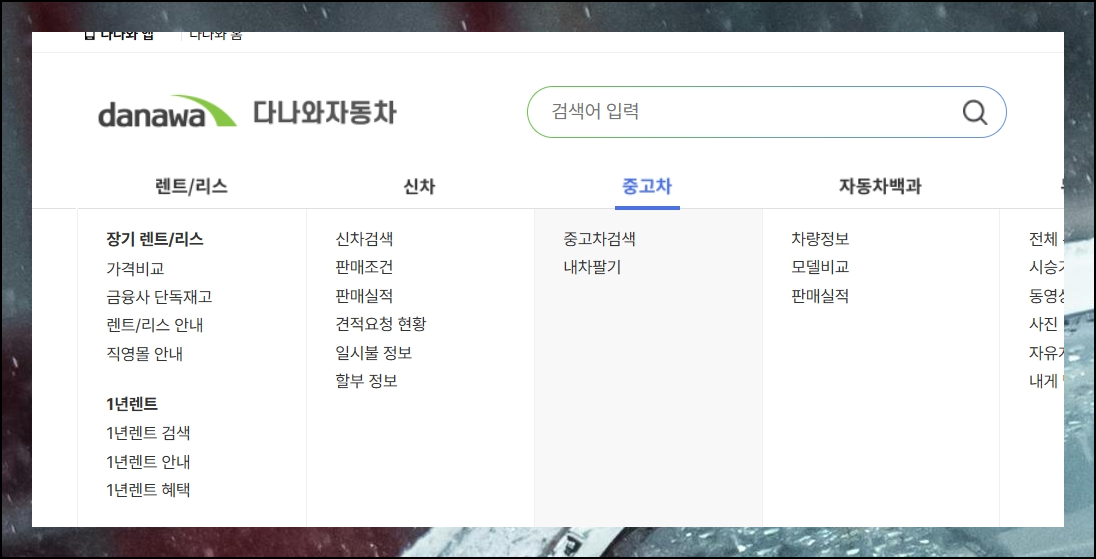Click the 다나와자동차 title text
This screenshot has height=559, width=1096.
tap(324, 112)
